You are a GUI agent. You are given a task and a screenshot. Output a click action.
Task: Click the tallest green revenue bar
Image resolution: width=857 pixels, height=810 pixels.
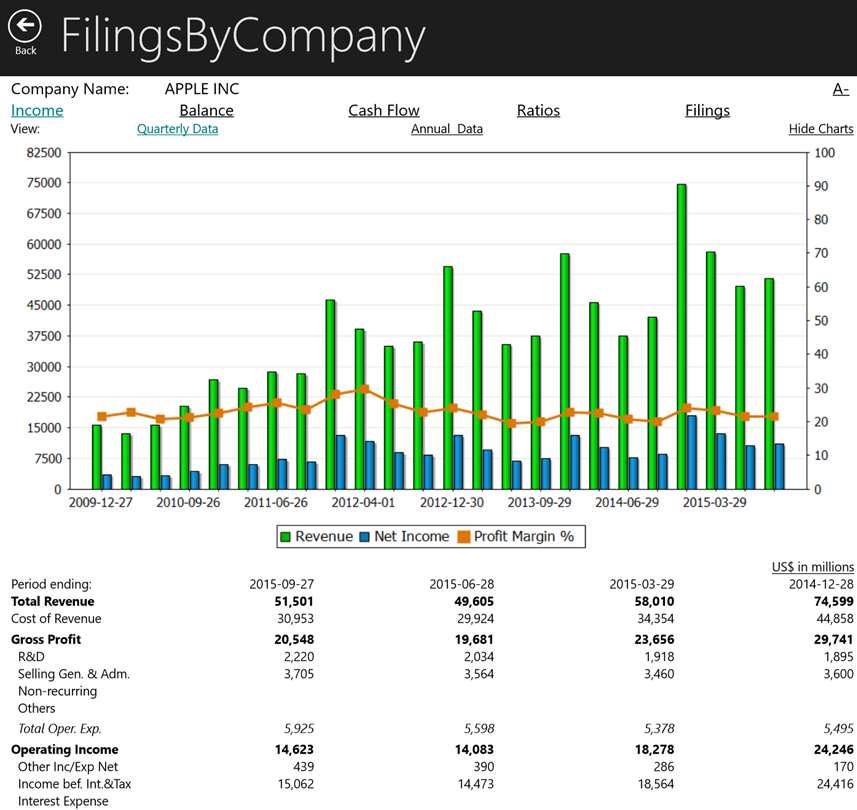pyautogui.click(x=681, y=337)
